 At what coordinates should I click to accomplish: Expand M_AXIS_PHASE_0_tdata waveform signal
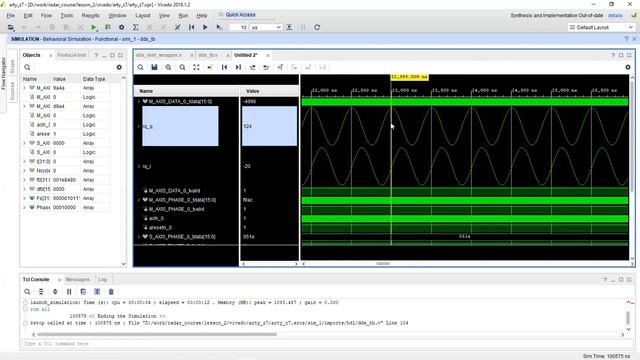(139, 200)
